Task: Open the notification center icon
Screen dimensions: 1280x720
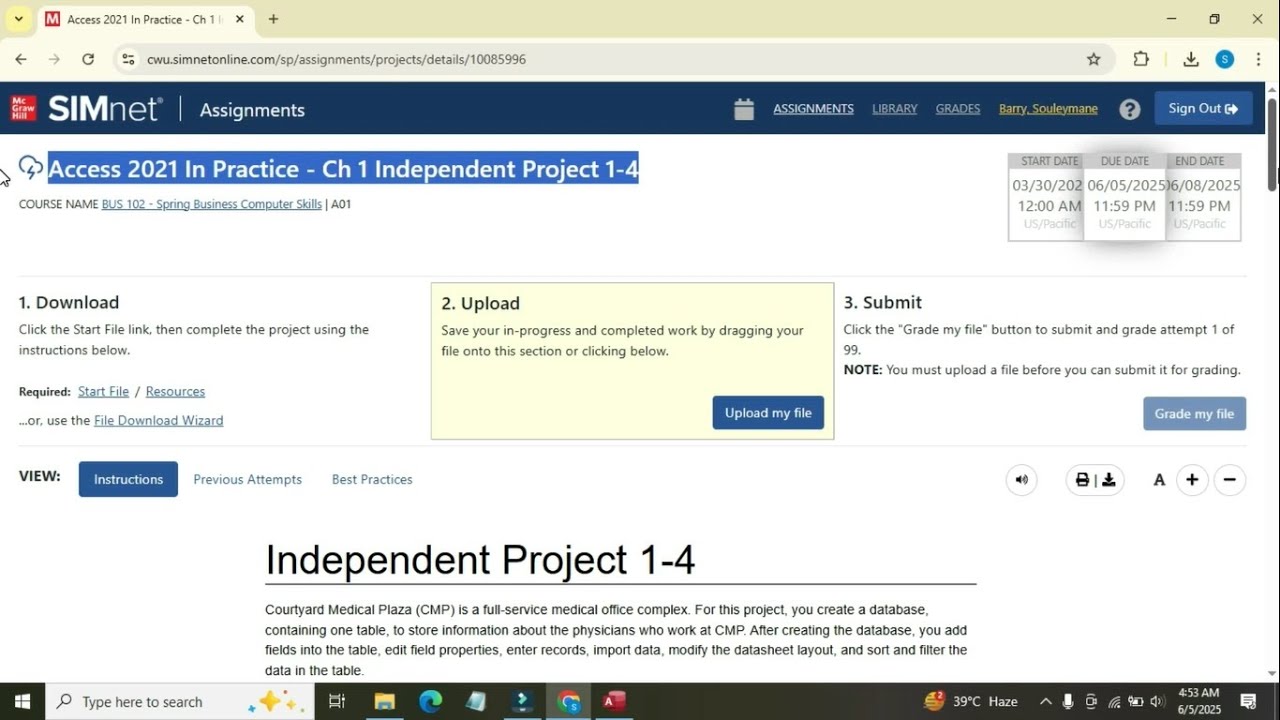Action: (1248, 701)
